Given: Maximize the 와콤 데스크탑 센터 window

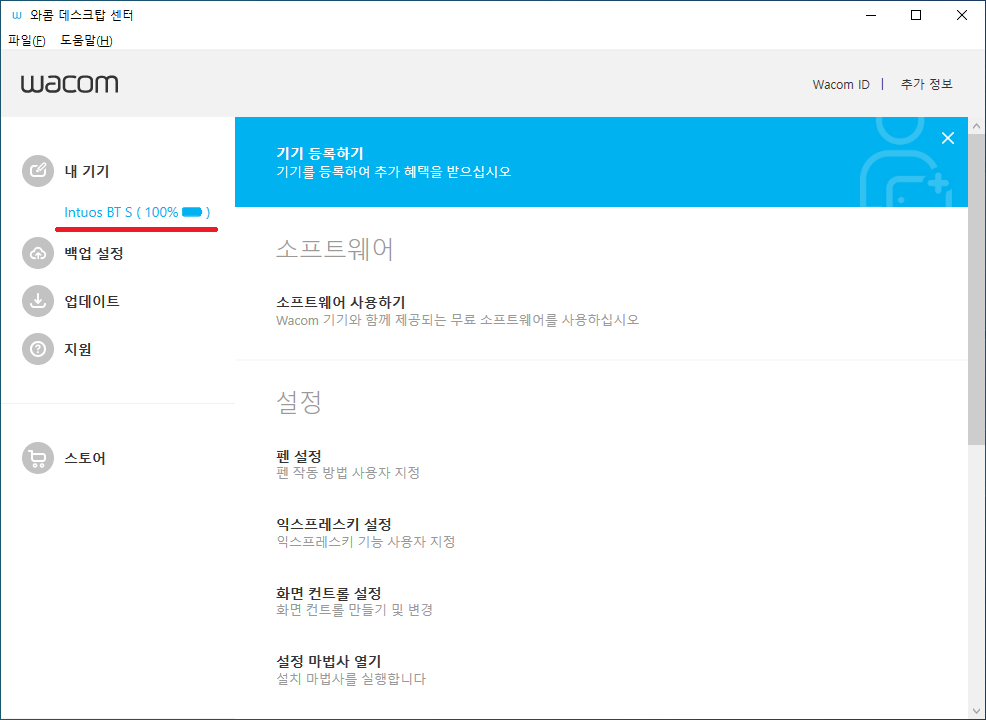Looking at the screenshot, I should tap(916, 15).
